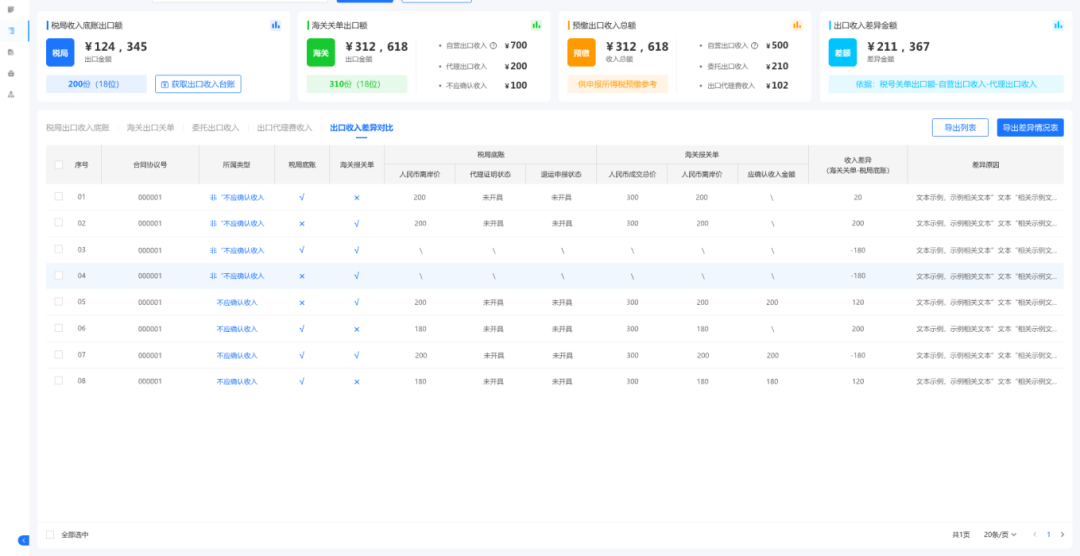Viewport: 1080px width, 556px height.
Task: Open the green chart icon in 海关关单出口额 card
Action: click(536, 25)
